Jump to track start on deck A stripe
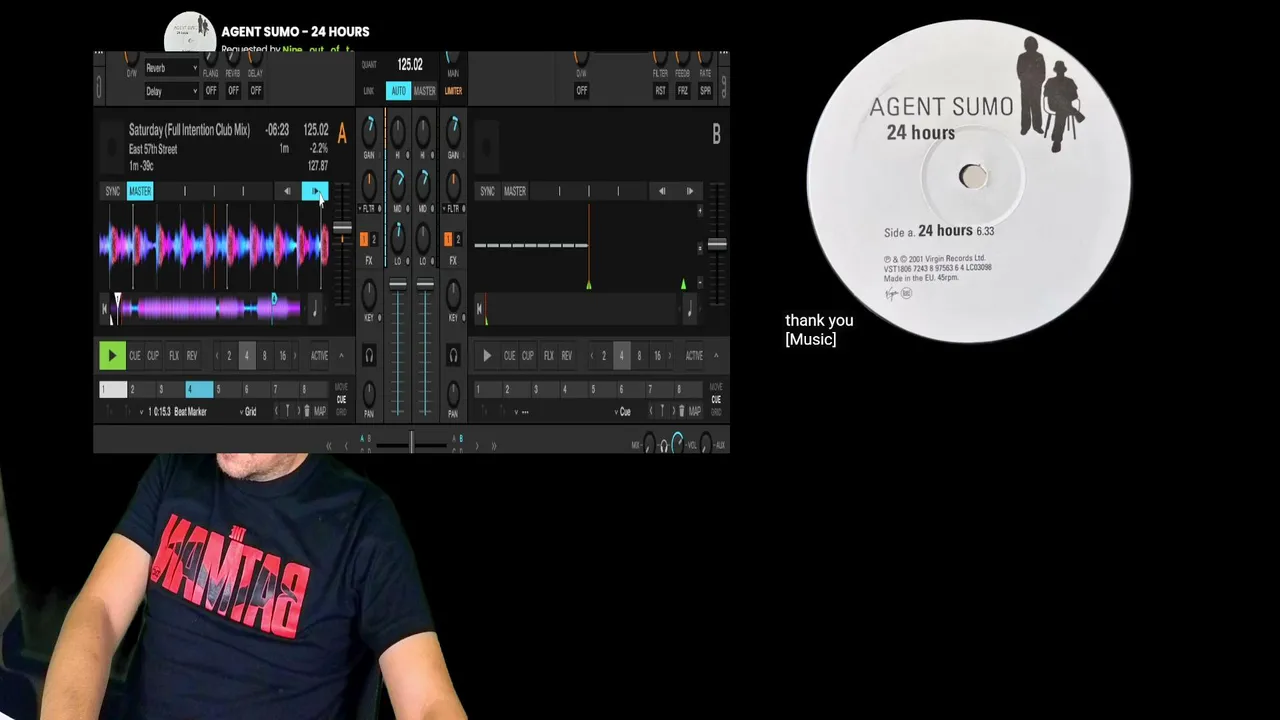Viewport: 1280px width, 720px height. point(105,310)
